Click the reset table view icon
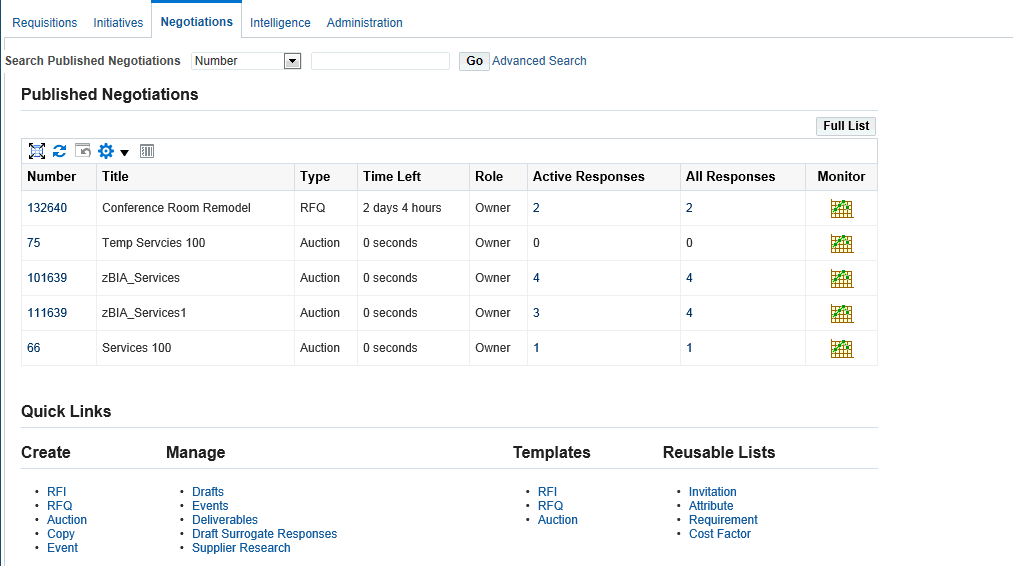1013x566 pixels. click(x=83, y=151)
